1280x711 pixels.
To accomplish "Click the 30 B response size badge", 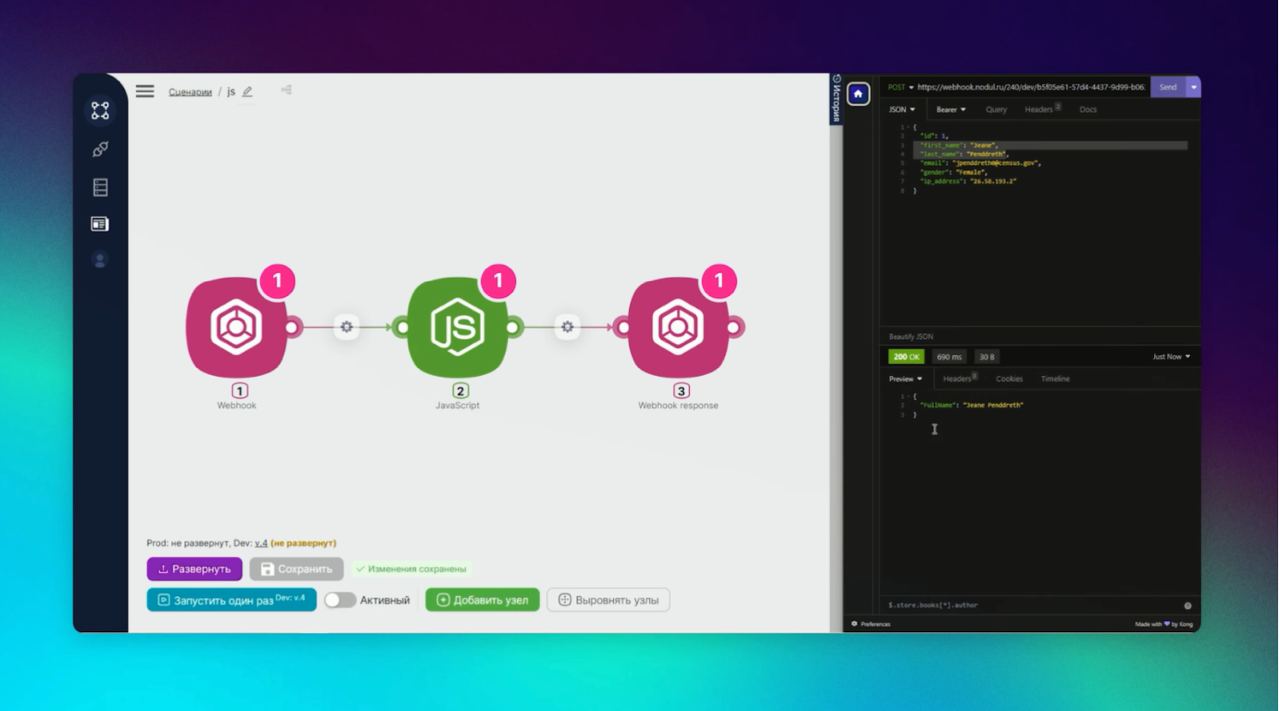I will [x=986, y=357].
